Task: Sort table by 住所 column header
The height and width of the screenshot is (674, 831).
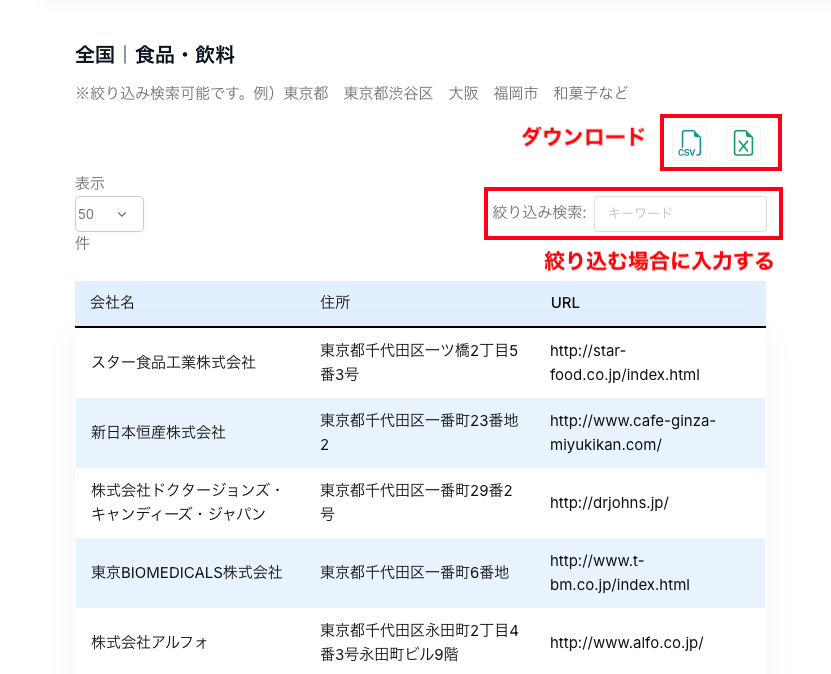Action: (x=335, y=303)
